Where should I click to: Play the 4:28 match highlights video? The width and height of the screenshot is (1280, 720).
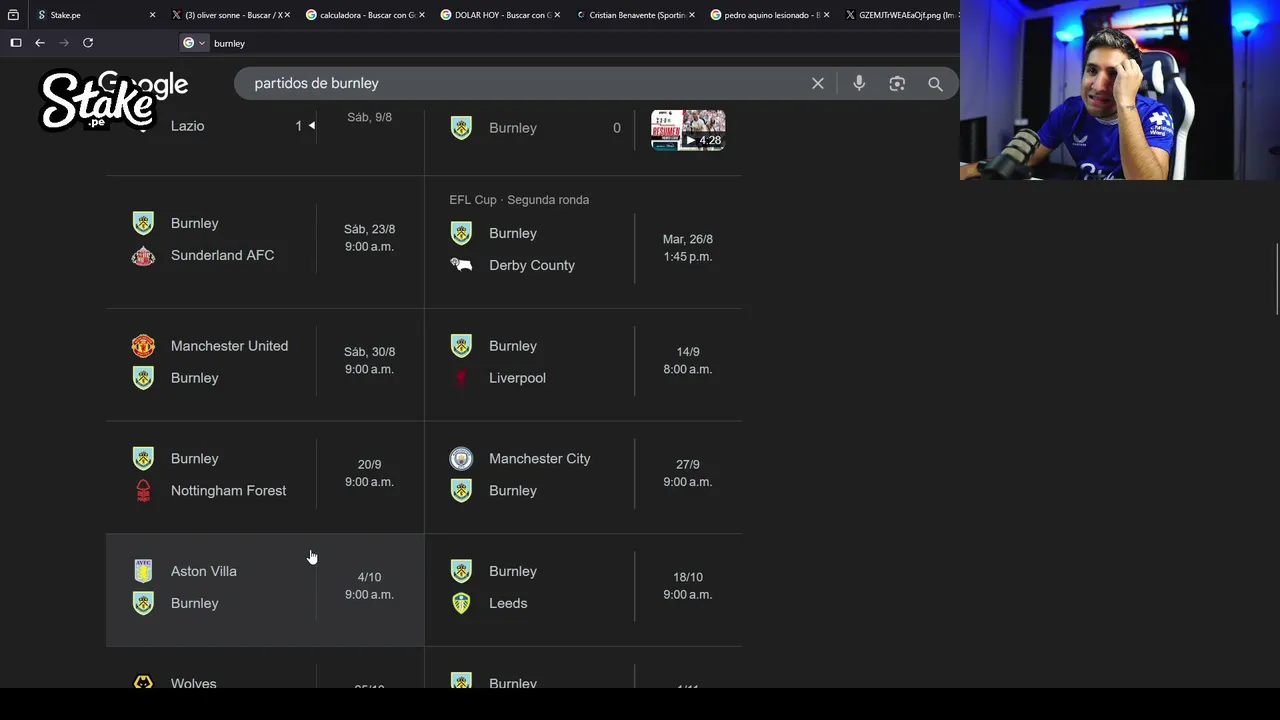coord(688,130)
